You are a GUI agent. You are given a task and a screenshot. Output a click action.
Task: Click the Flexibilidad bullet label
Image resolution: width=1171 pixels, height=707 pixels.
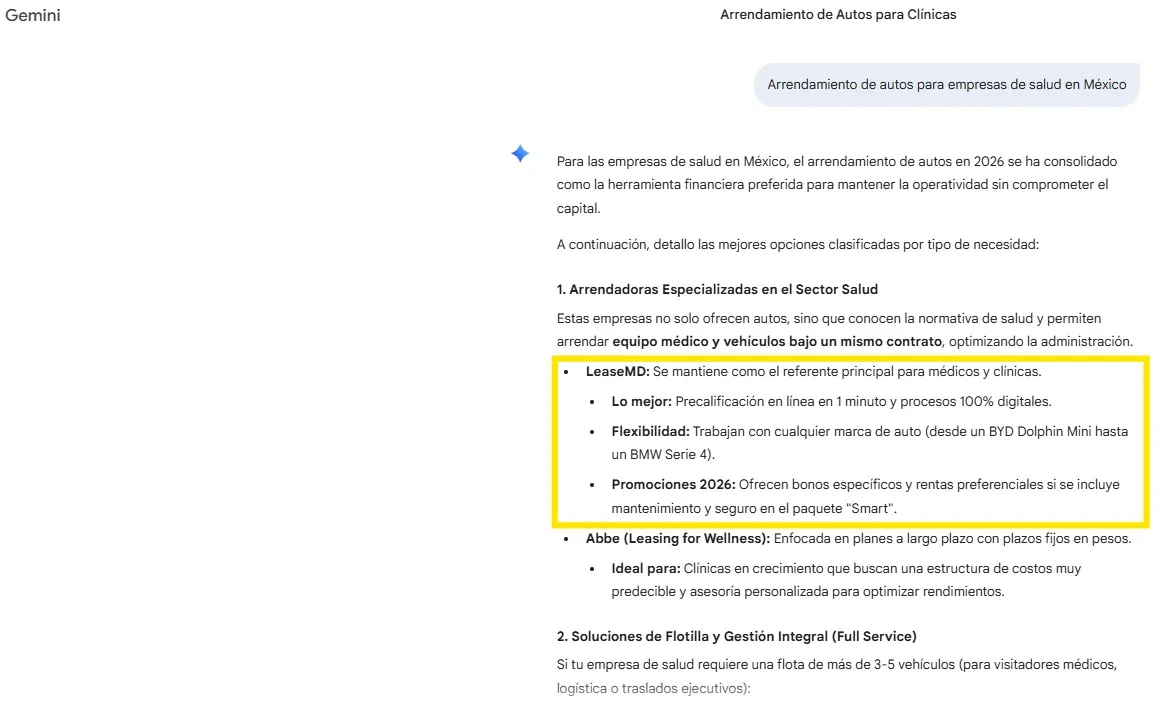click(x=650, y=432)
